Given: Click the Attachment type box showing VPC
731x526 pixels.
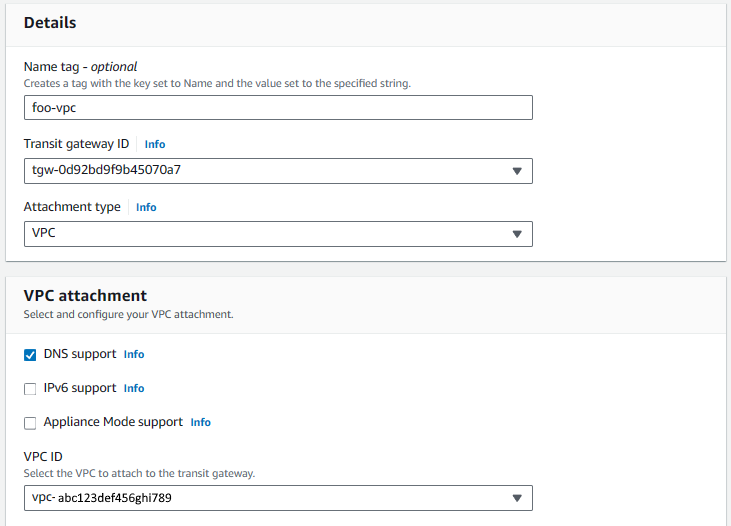Looking at the screenshot, I should [278, 234].
